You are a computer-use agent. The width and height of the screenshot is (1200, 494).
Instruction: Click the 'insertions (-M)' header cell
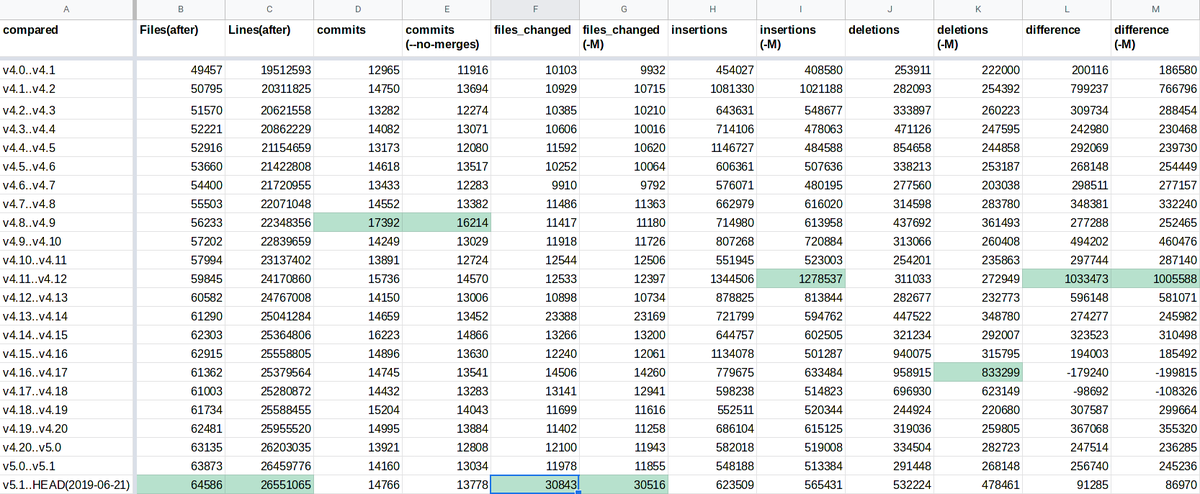[x=799, y=38]
